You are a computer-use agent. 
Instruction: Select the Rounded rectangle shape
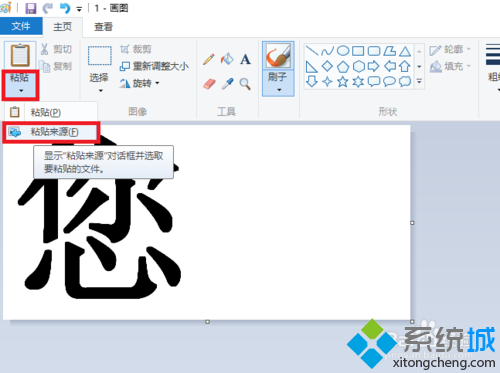click(374, 51)
